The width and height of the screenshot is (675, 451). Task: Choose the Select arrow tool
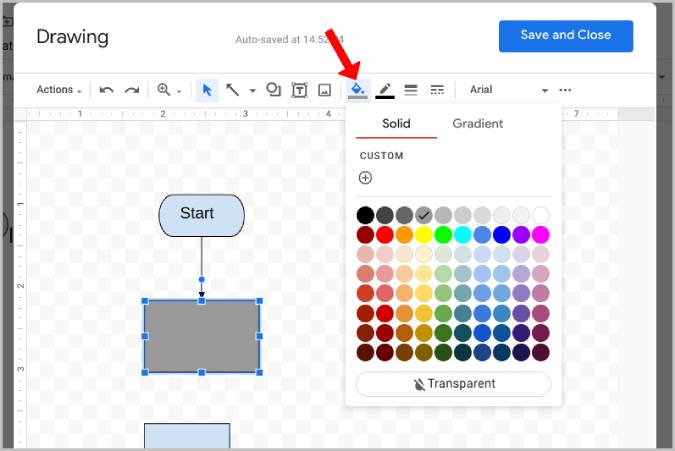(x=207, y=90)
